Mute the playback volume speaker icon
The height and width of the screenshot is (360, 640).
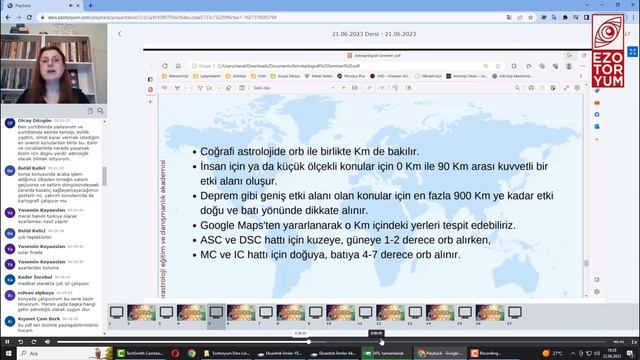[x=47, y=342]
